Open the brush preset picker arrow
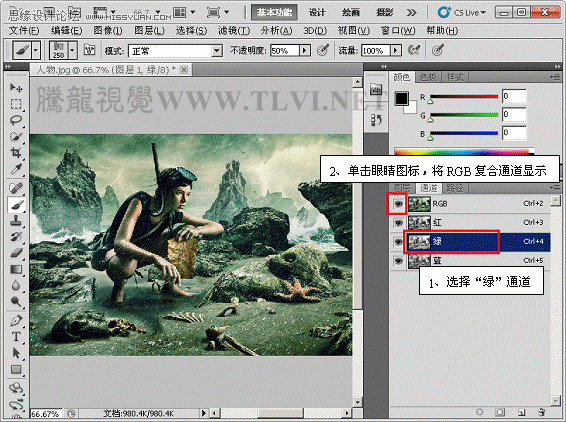Screen dimensions: 566x422 point(73,50)
